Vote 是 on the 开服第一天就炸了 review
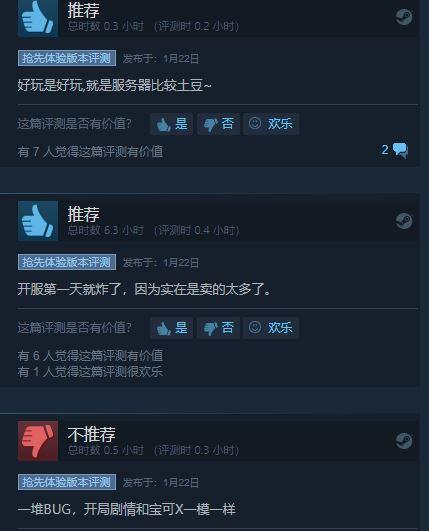Image resolution: width=429 pixels, height=531 pixels. click(172, 327)
